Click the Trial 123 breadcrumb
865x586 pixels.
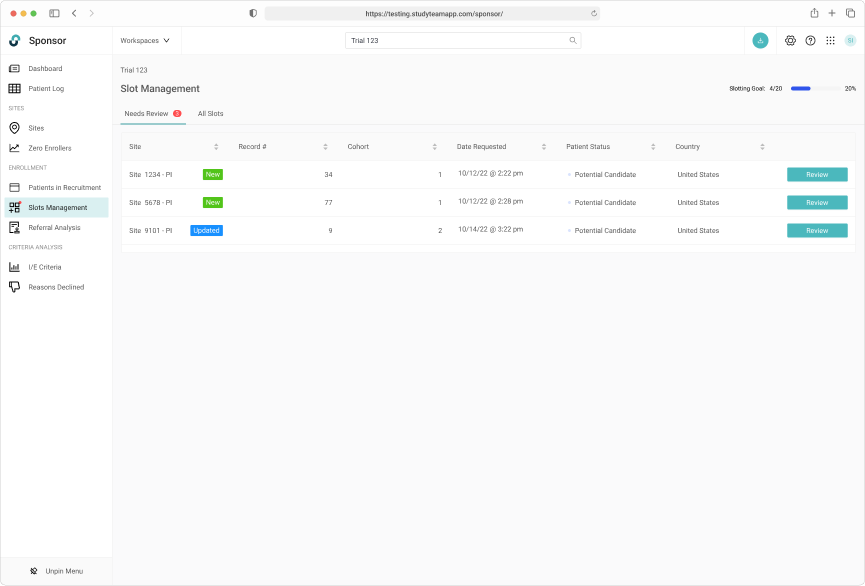pos(134,70)
